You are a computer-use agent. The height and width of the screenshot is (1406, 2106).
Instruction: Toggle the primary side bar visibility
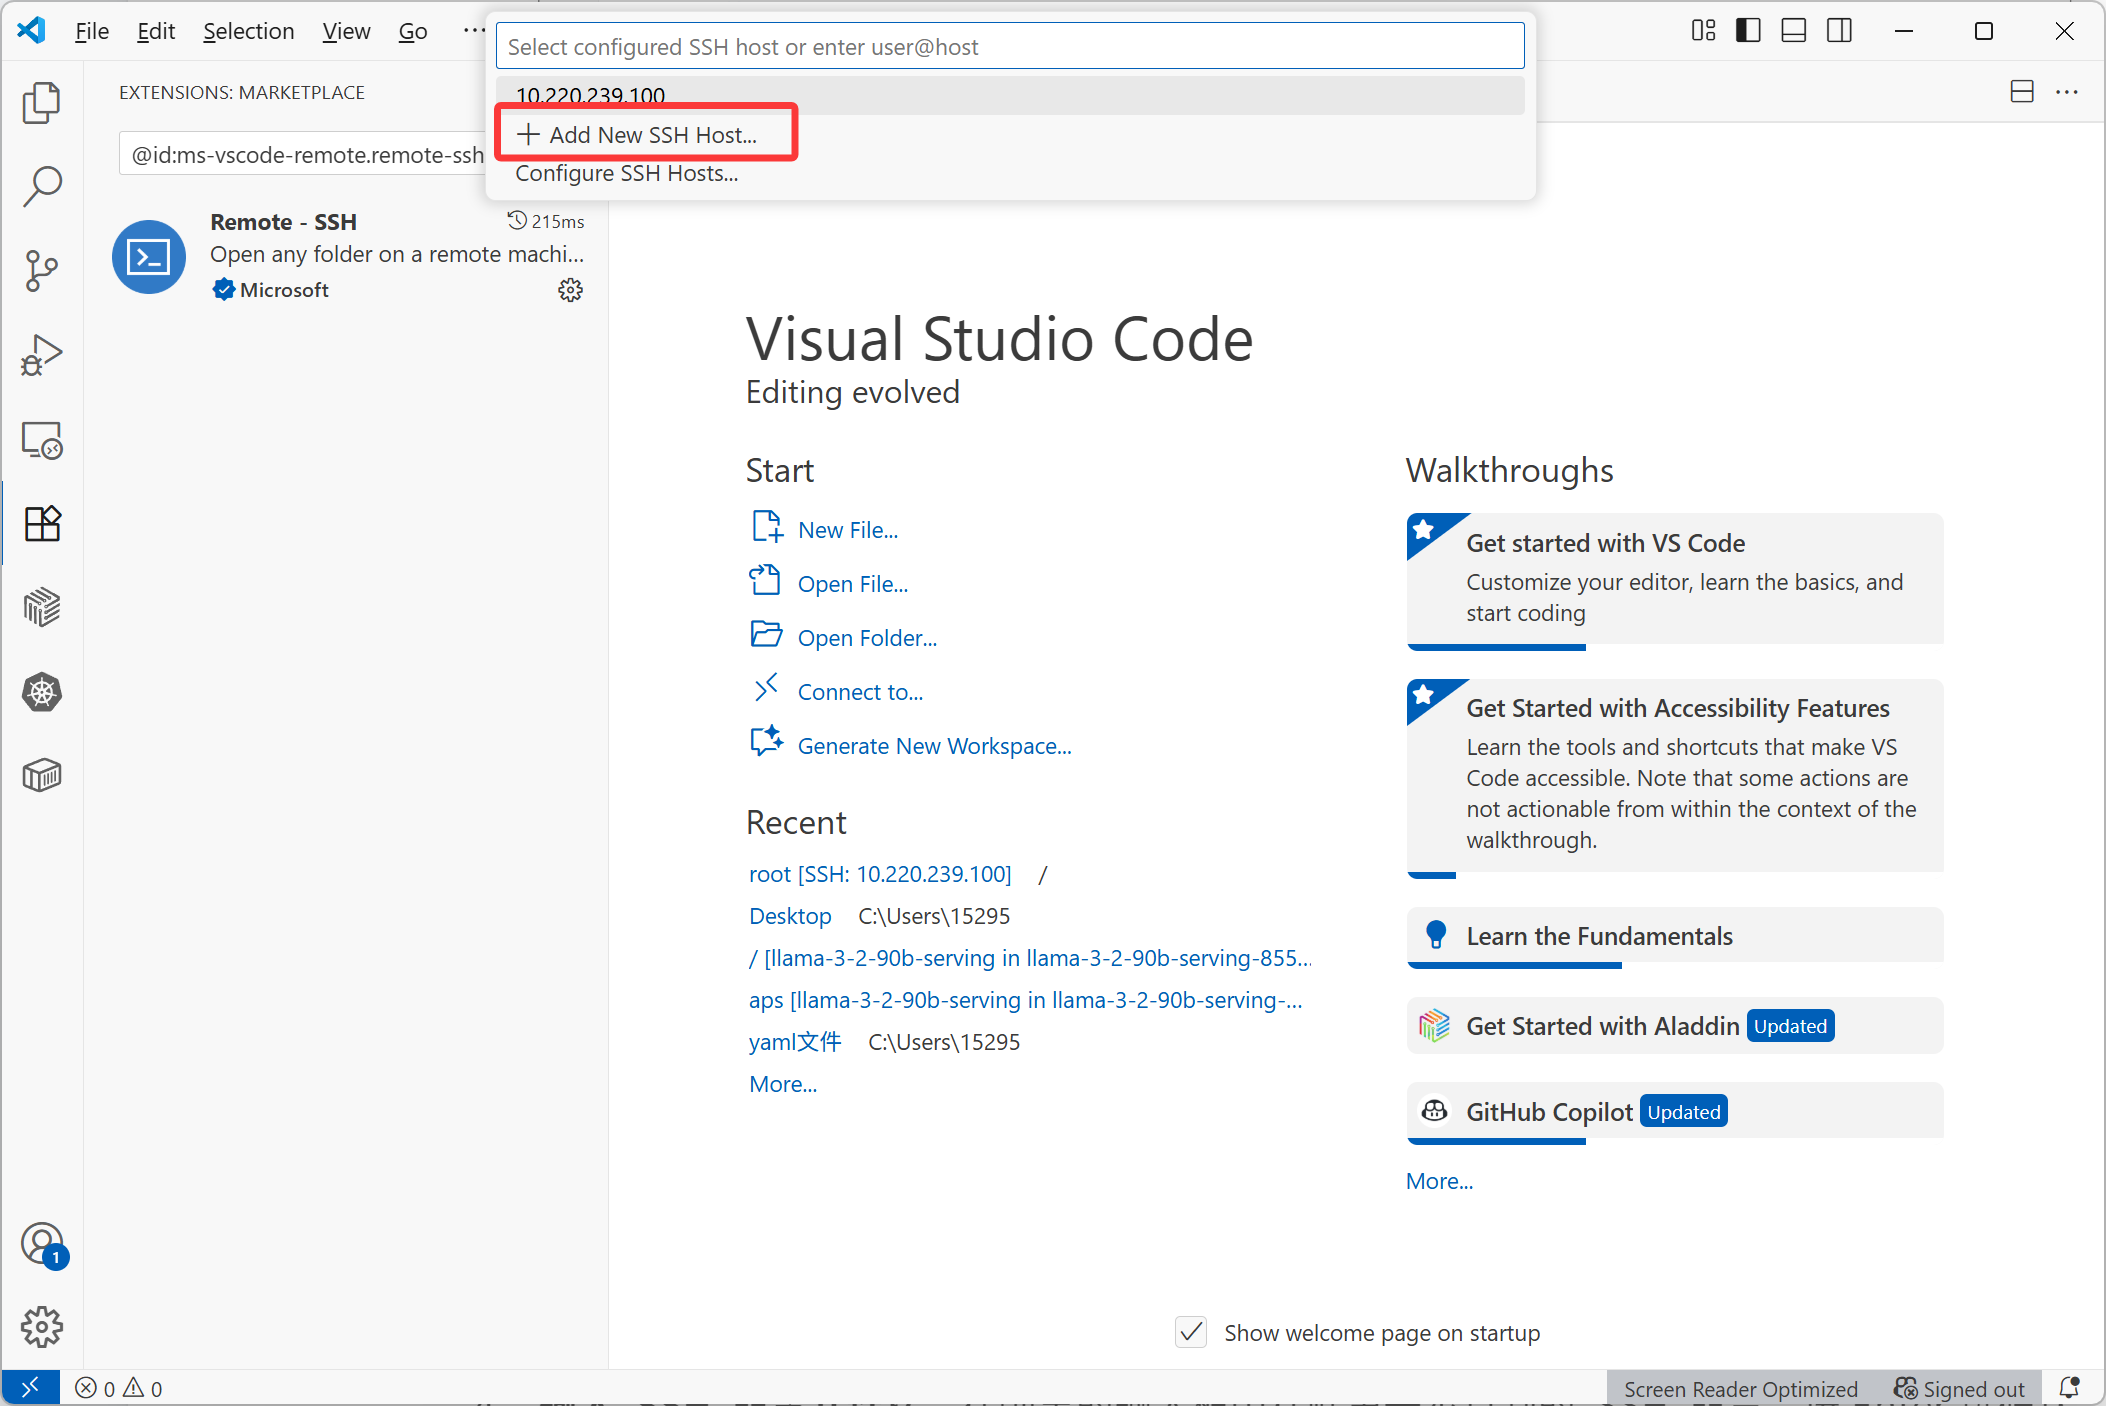(x=1748, y=31)
